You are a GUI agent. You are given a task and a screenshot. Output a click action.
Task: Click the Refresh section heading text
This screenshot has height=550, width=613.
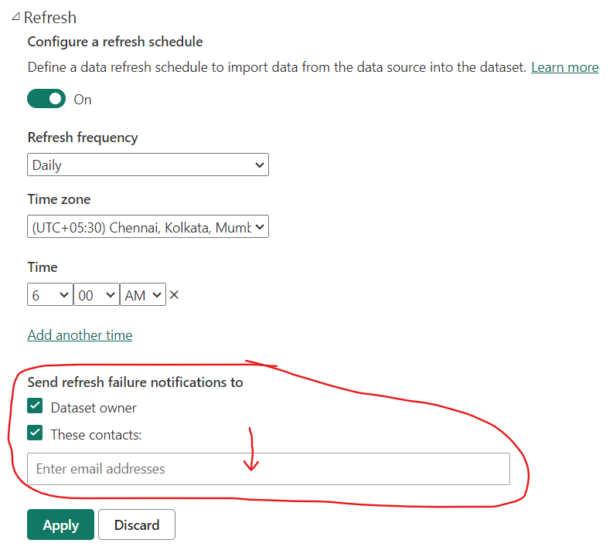tap(51, 18)
